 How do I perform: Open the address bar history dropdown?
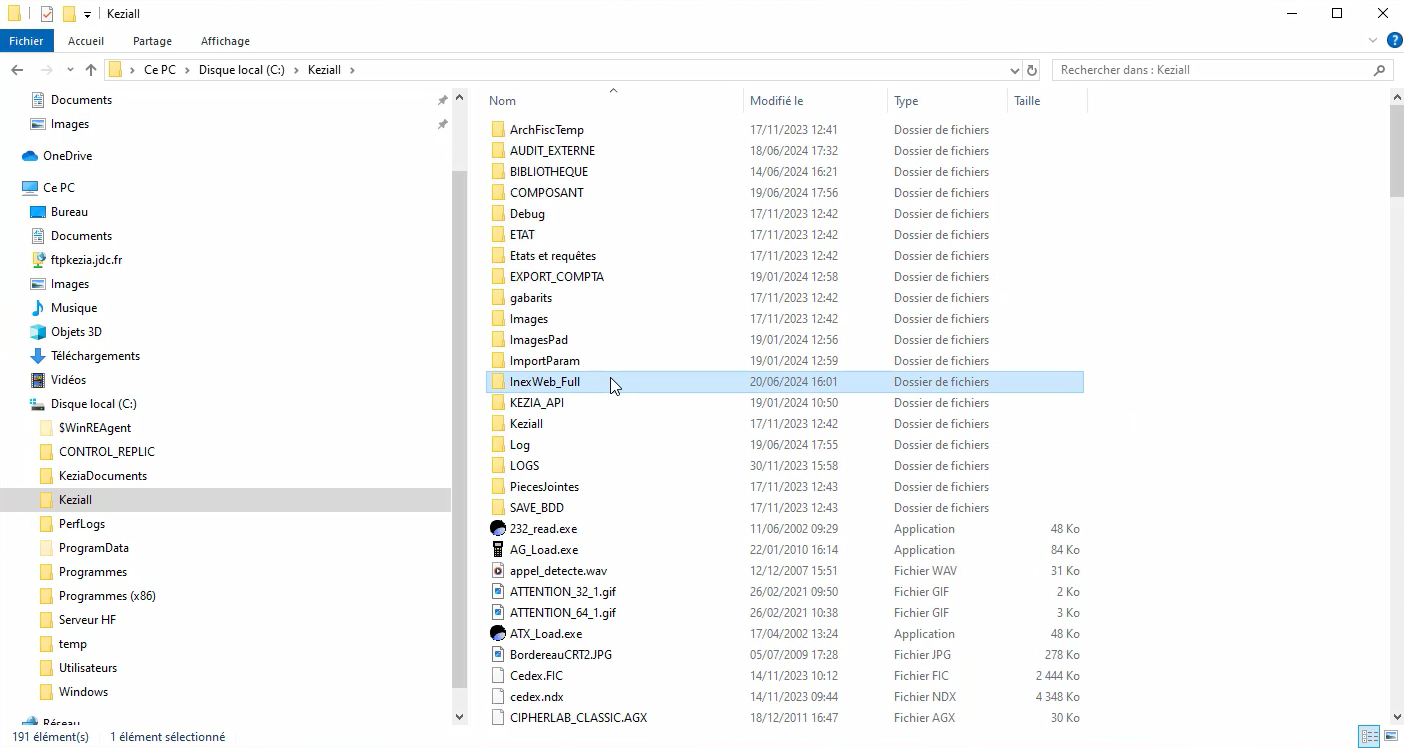1015,70
